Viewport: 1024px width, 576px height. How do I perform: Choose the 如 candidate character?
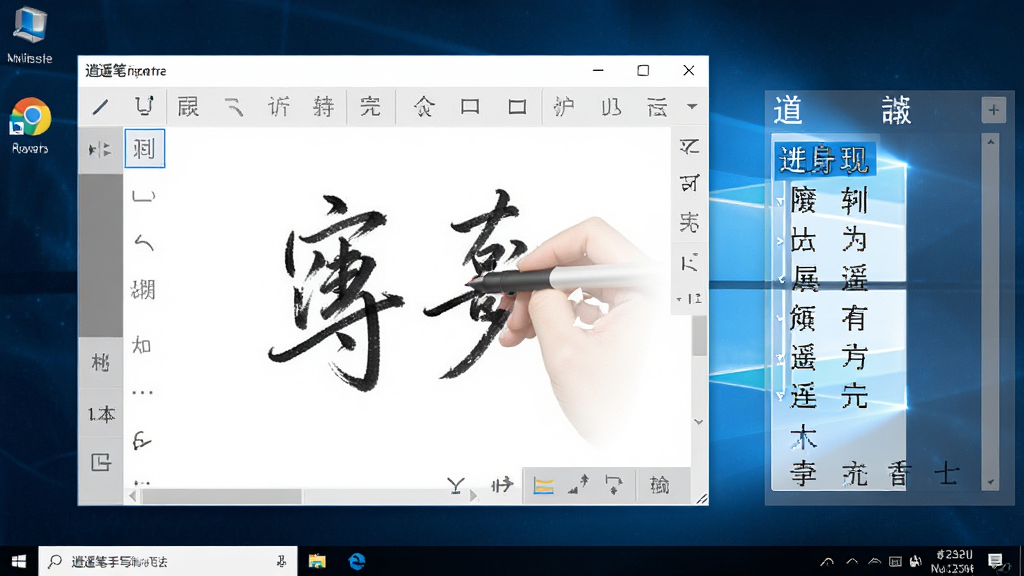pos(142,345)
